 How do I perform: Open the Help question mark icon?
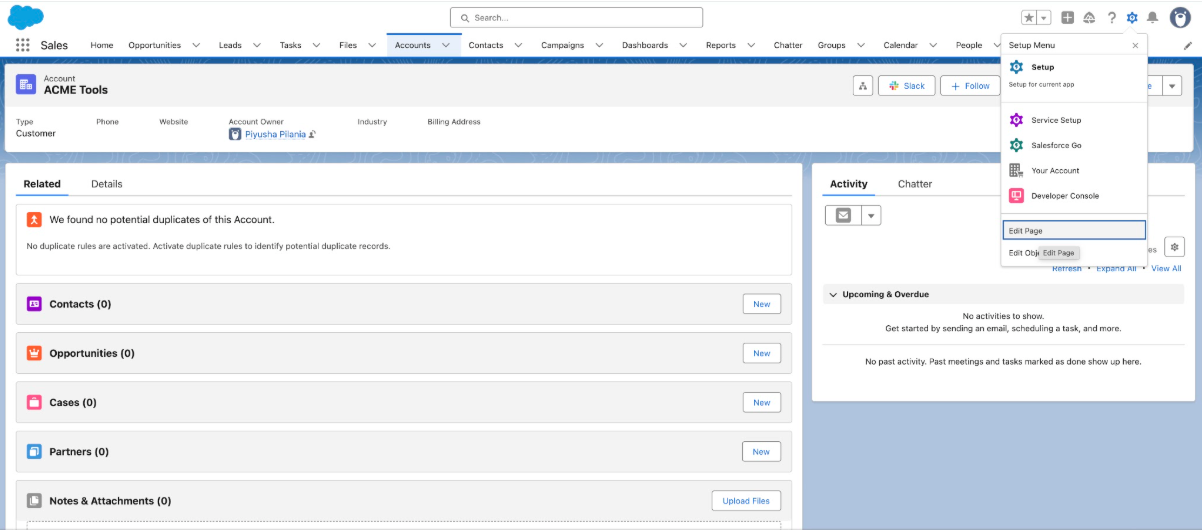coord(1111,18)
